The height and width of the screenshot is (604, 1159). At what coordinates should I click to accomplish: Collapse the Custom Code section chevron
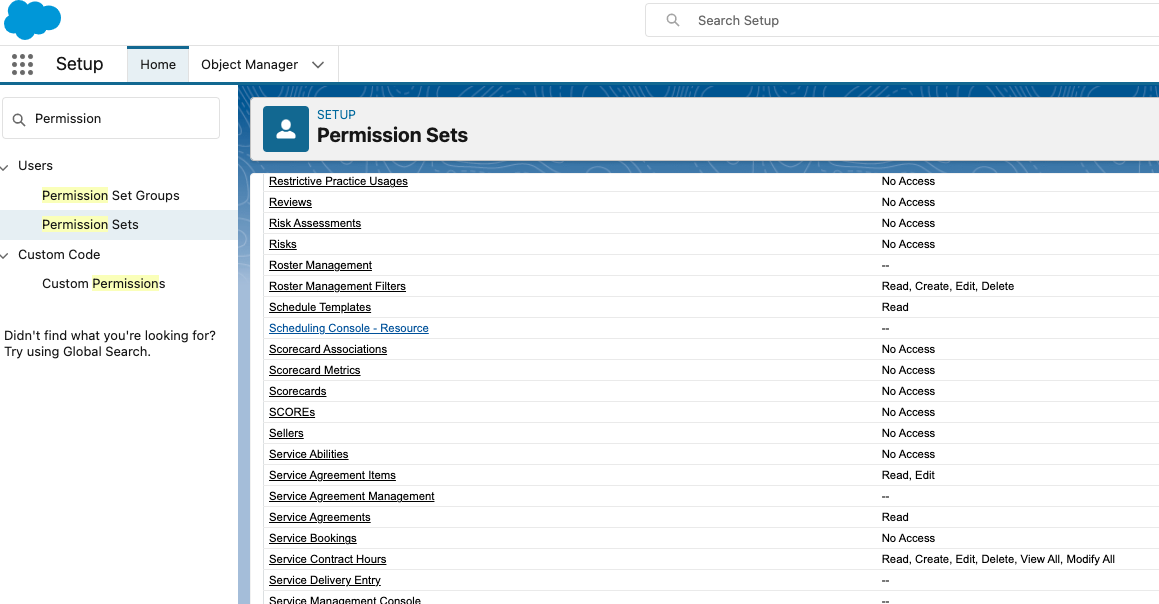pyautogui.click(x=5, y=255)
